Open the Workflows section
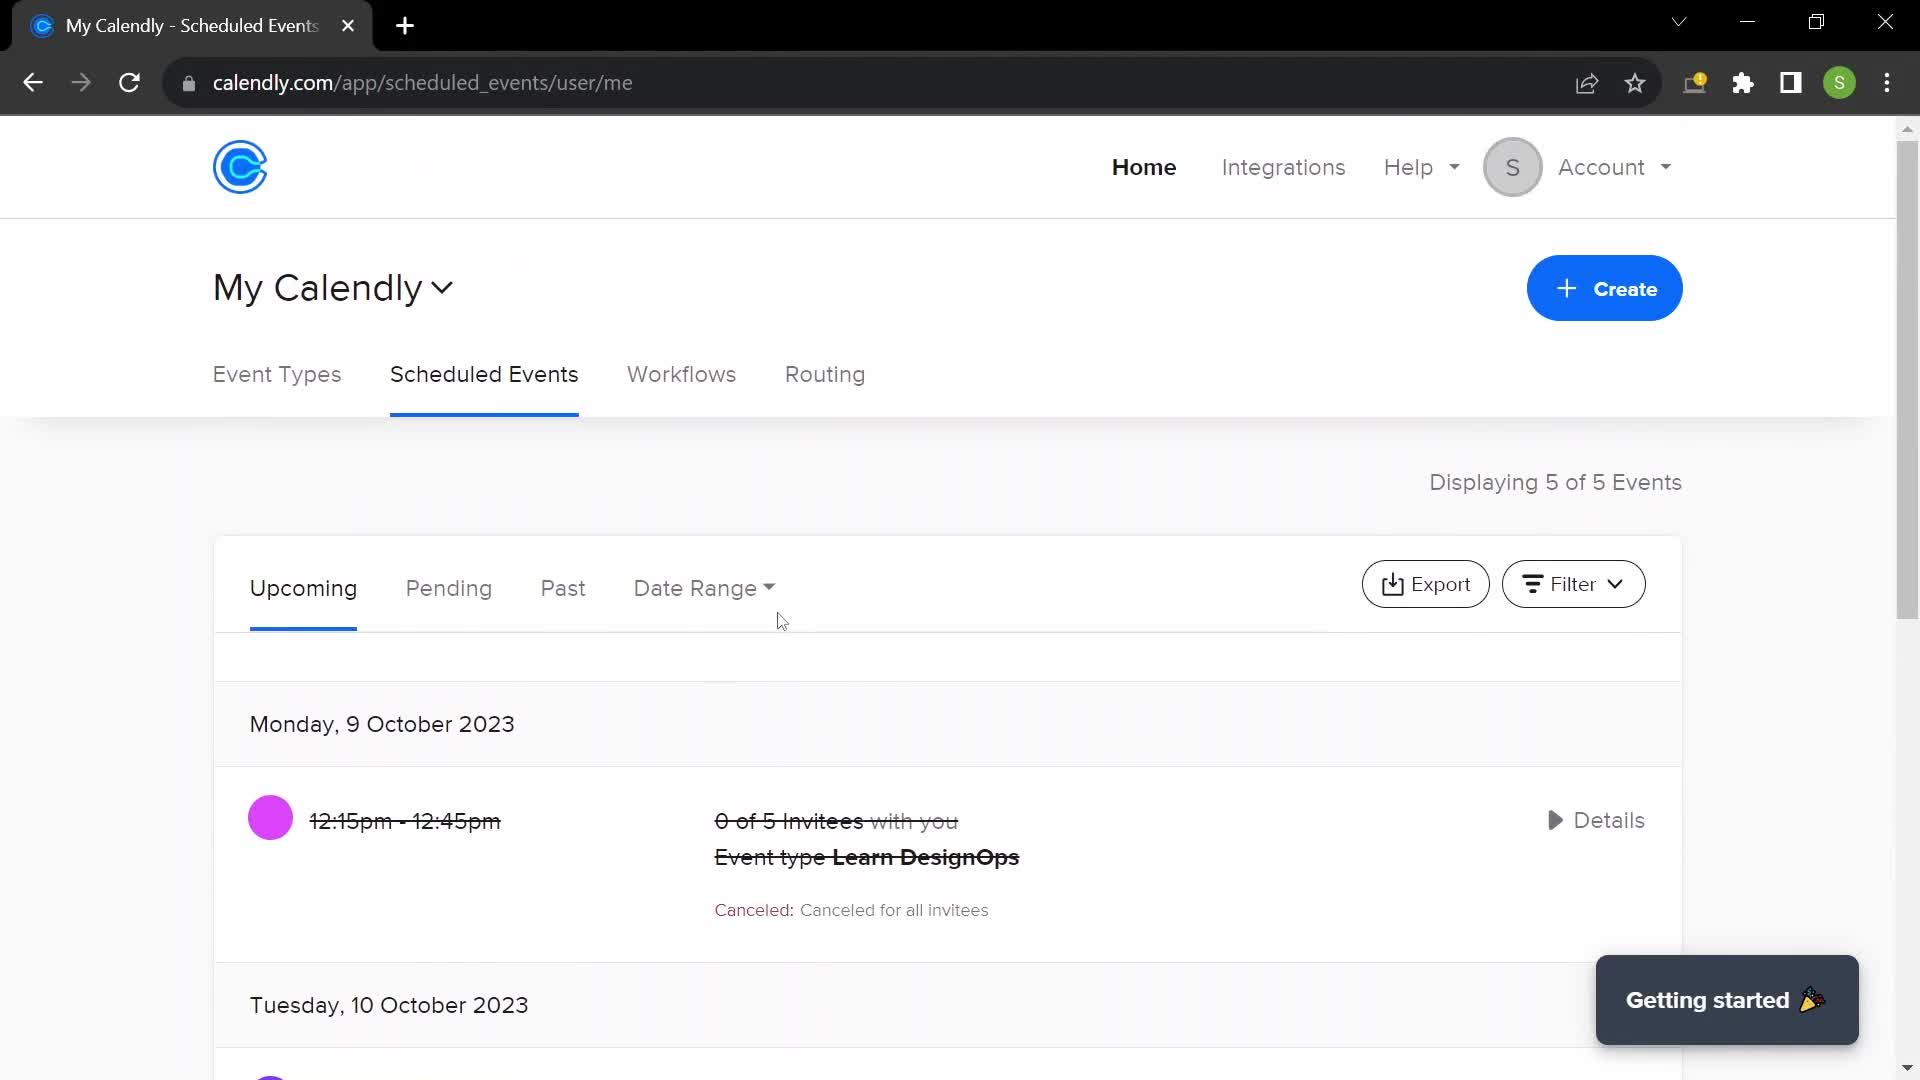This screenshot has width=1920, height=1080. (x=682, y=373)
